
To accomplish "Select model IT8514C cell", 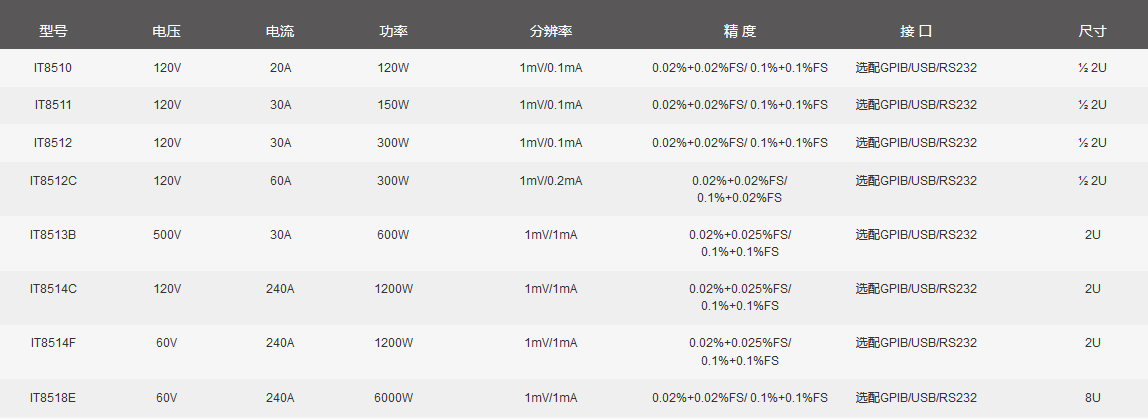I will tap(53, 289).
